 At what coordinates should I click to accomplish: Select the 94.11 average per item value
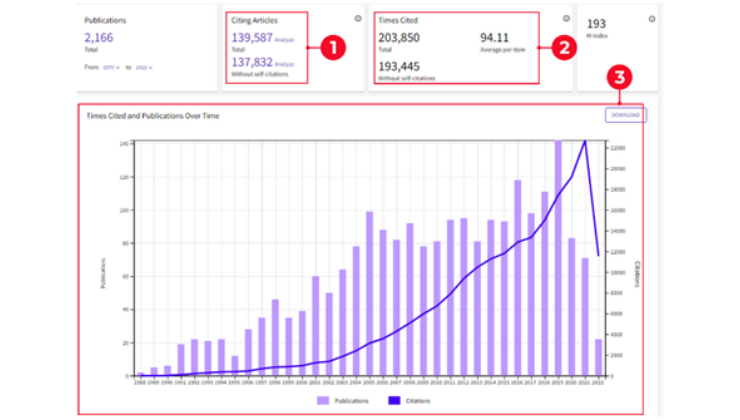click(494, 37)
